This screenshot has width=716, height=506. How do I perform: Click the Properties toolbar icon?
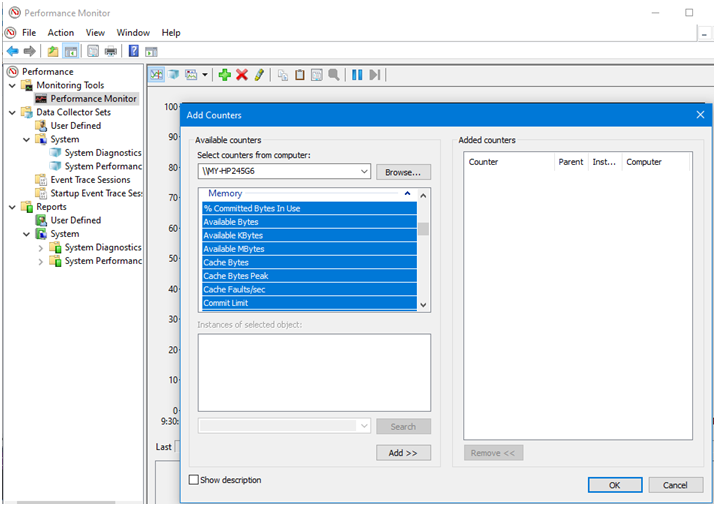pyautogui.click(x=93, y=51)
